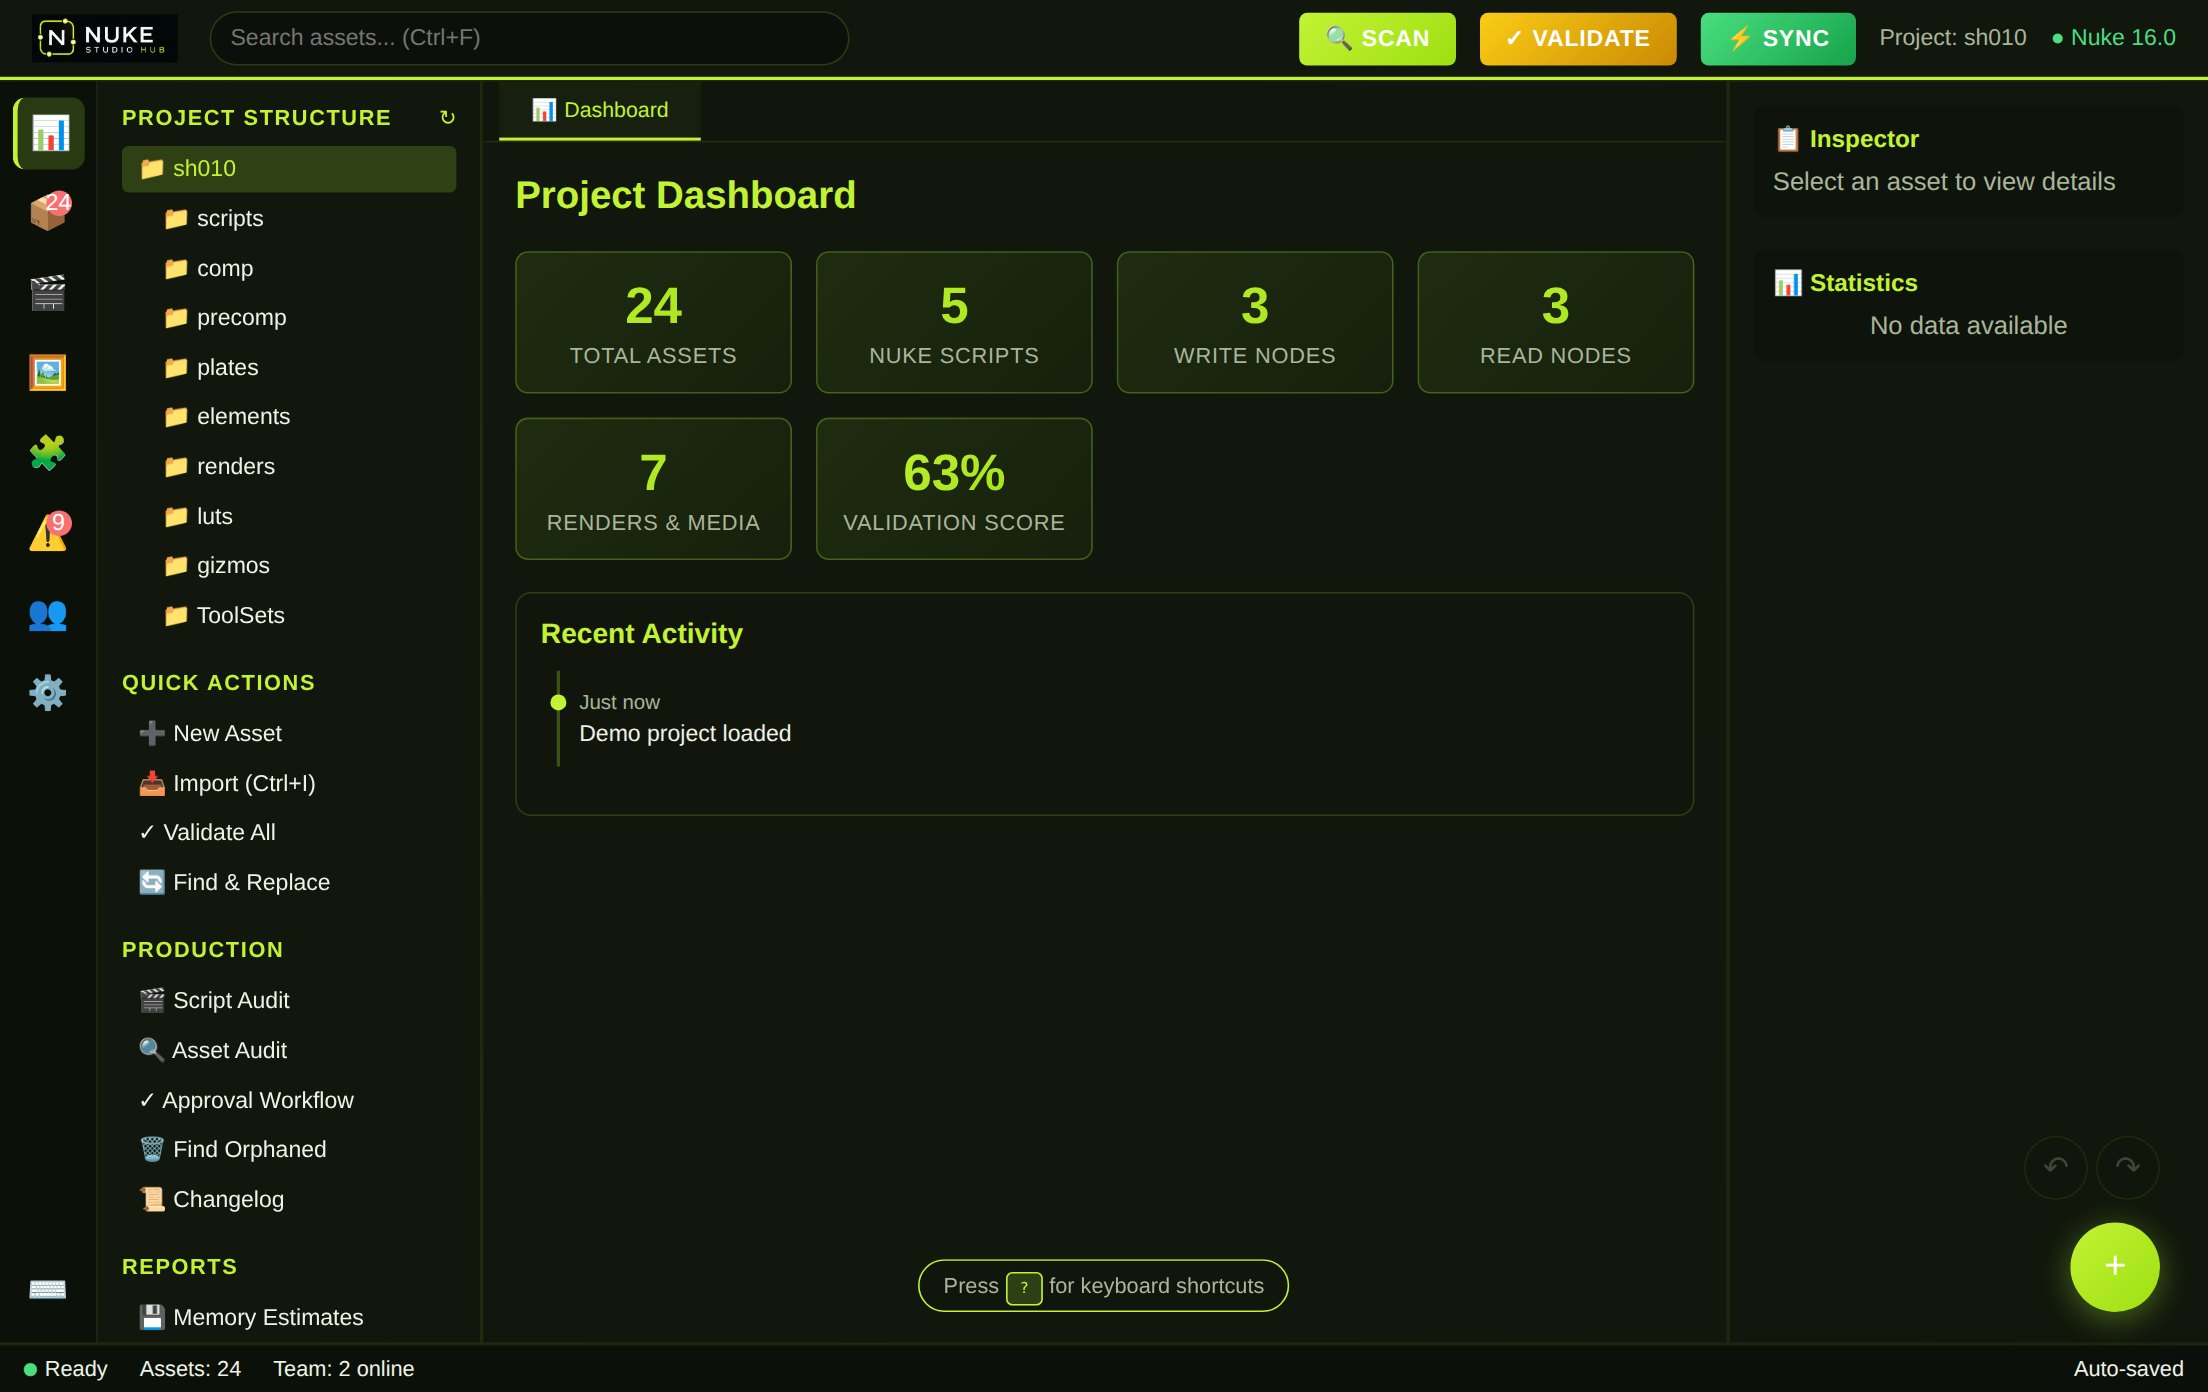Click the 'Nuke 16.0' version indicator
This screenshot has width=2208, height=1392.
[2113, 37]
